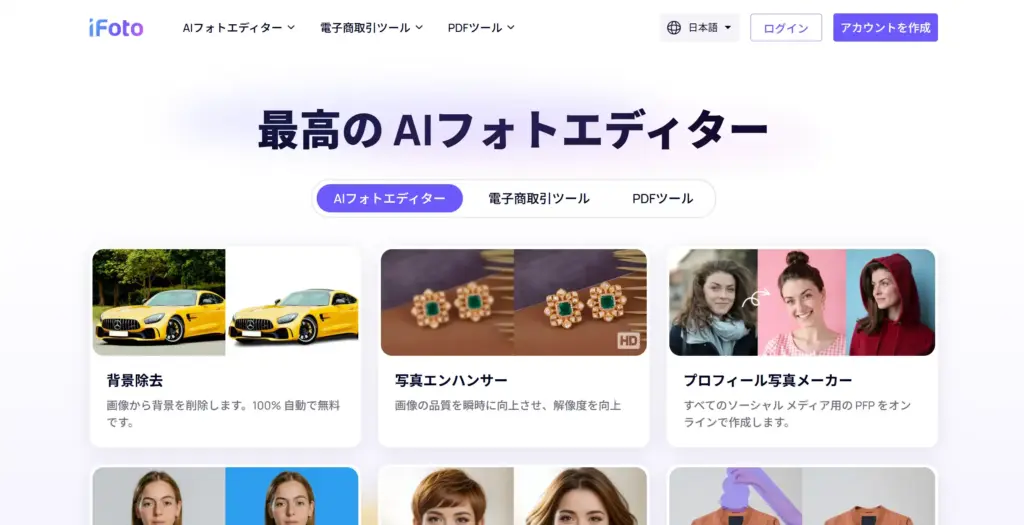Screen dimensions: 1024x525
Task: Click the HD badge on earrings image
Action: [x=628, y=340]
